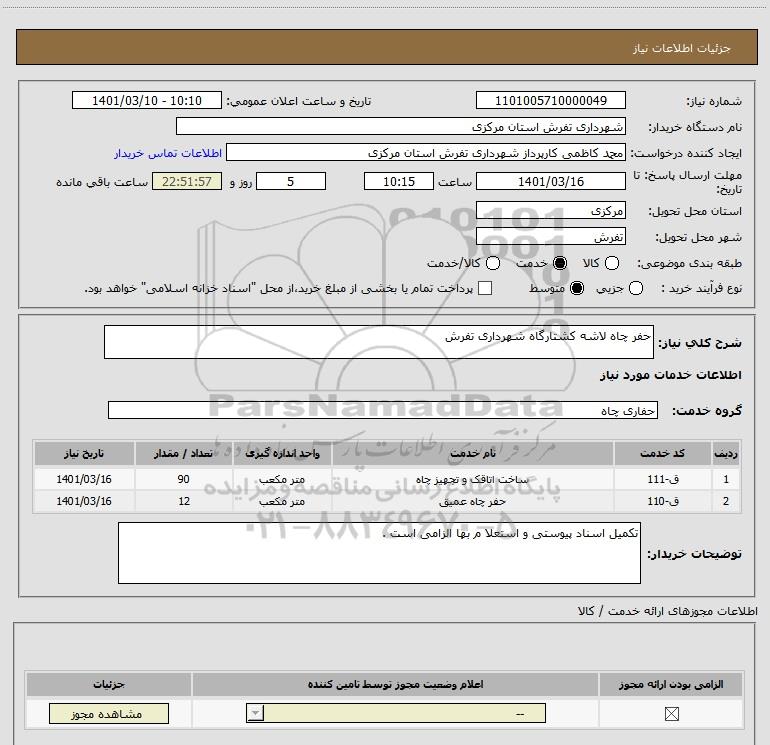Click service code ق-111 cell
Viewport: 770px width, 745px height.
click(x=662, y=479)
